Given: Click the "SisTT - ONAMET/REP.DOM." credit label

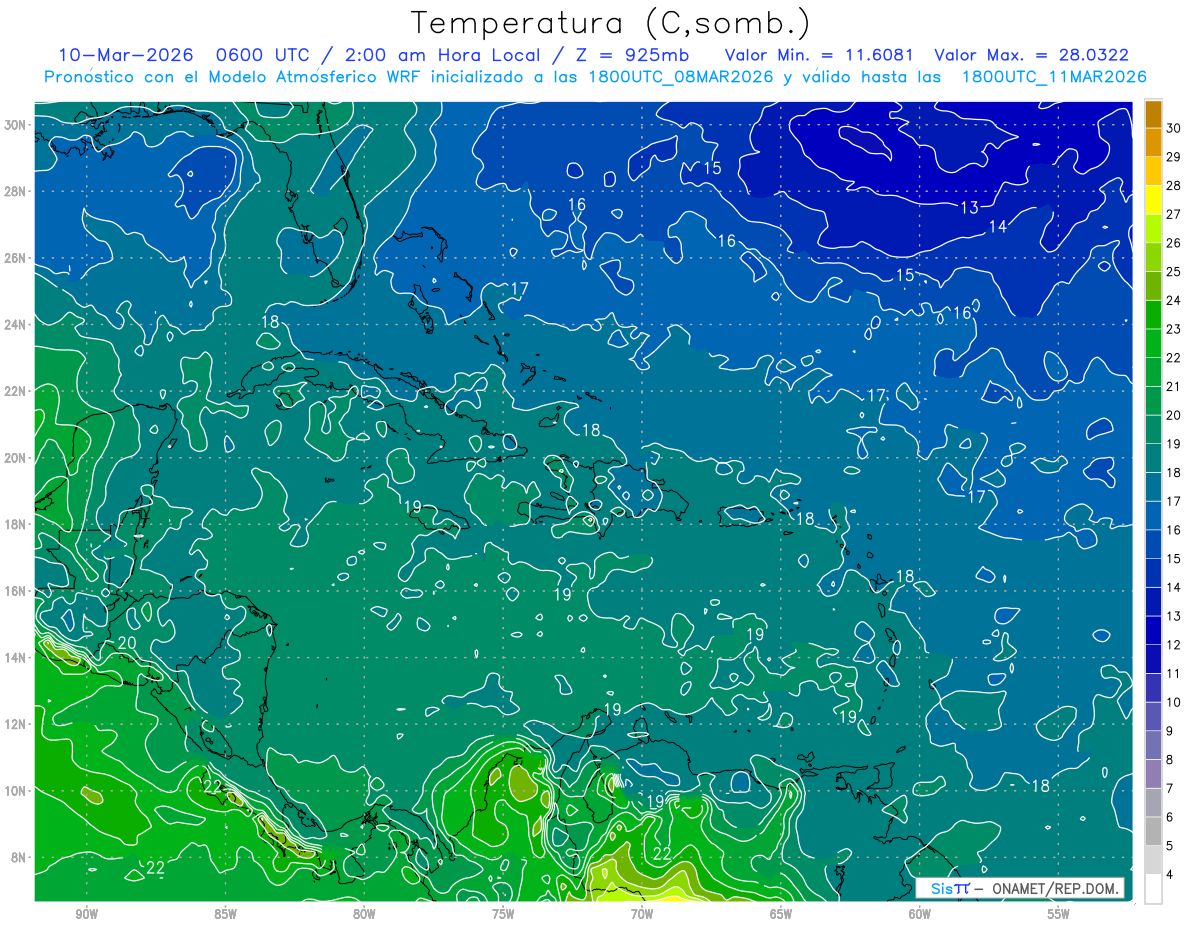Looking at the screenshot, I should pos(1020,888).
